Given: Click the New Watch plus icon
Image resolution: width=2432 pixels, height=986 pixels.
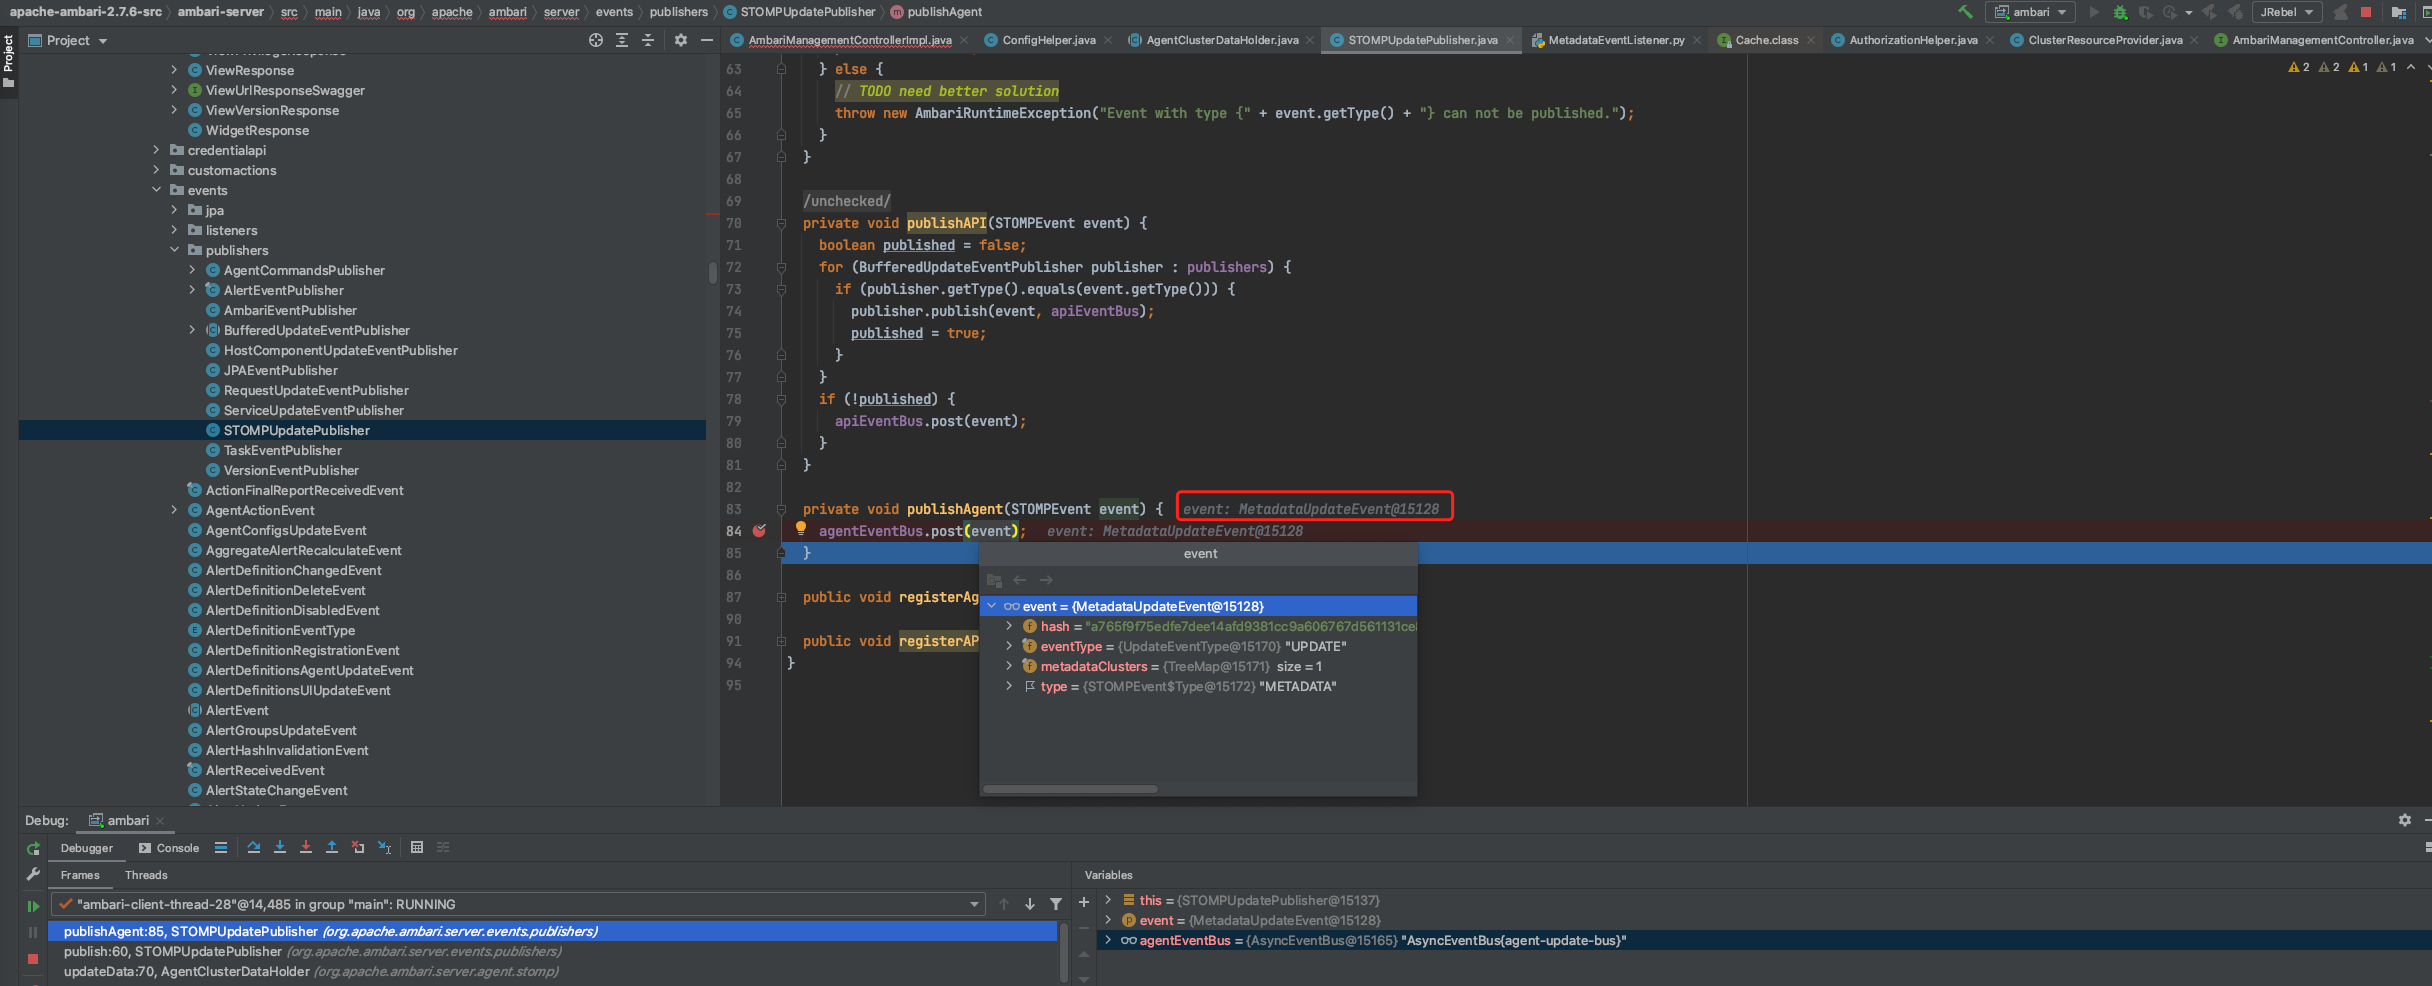Looking at the screenshot, I should pyautogui.click(x=1084, y=902).
